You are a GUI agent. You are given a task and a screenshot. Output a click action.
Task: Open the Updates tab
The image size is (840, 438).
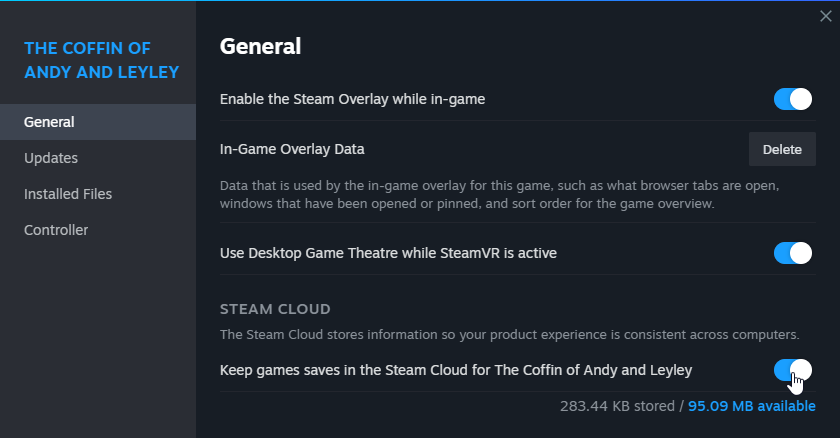(51, 158)
